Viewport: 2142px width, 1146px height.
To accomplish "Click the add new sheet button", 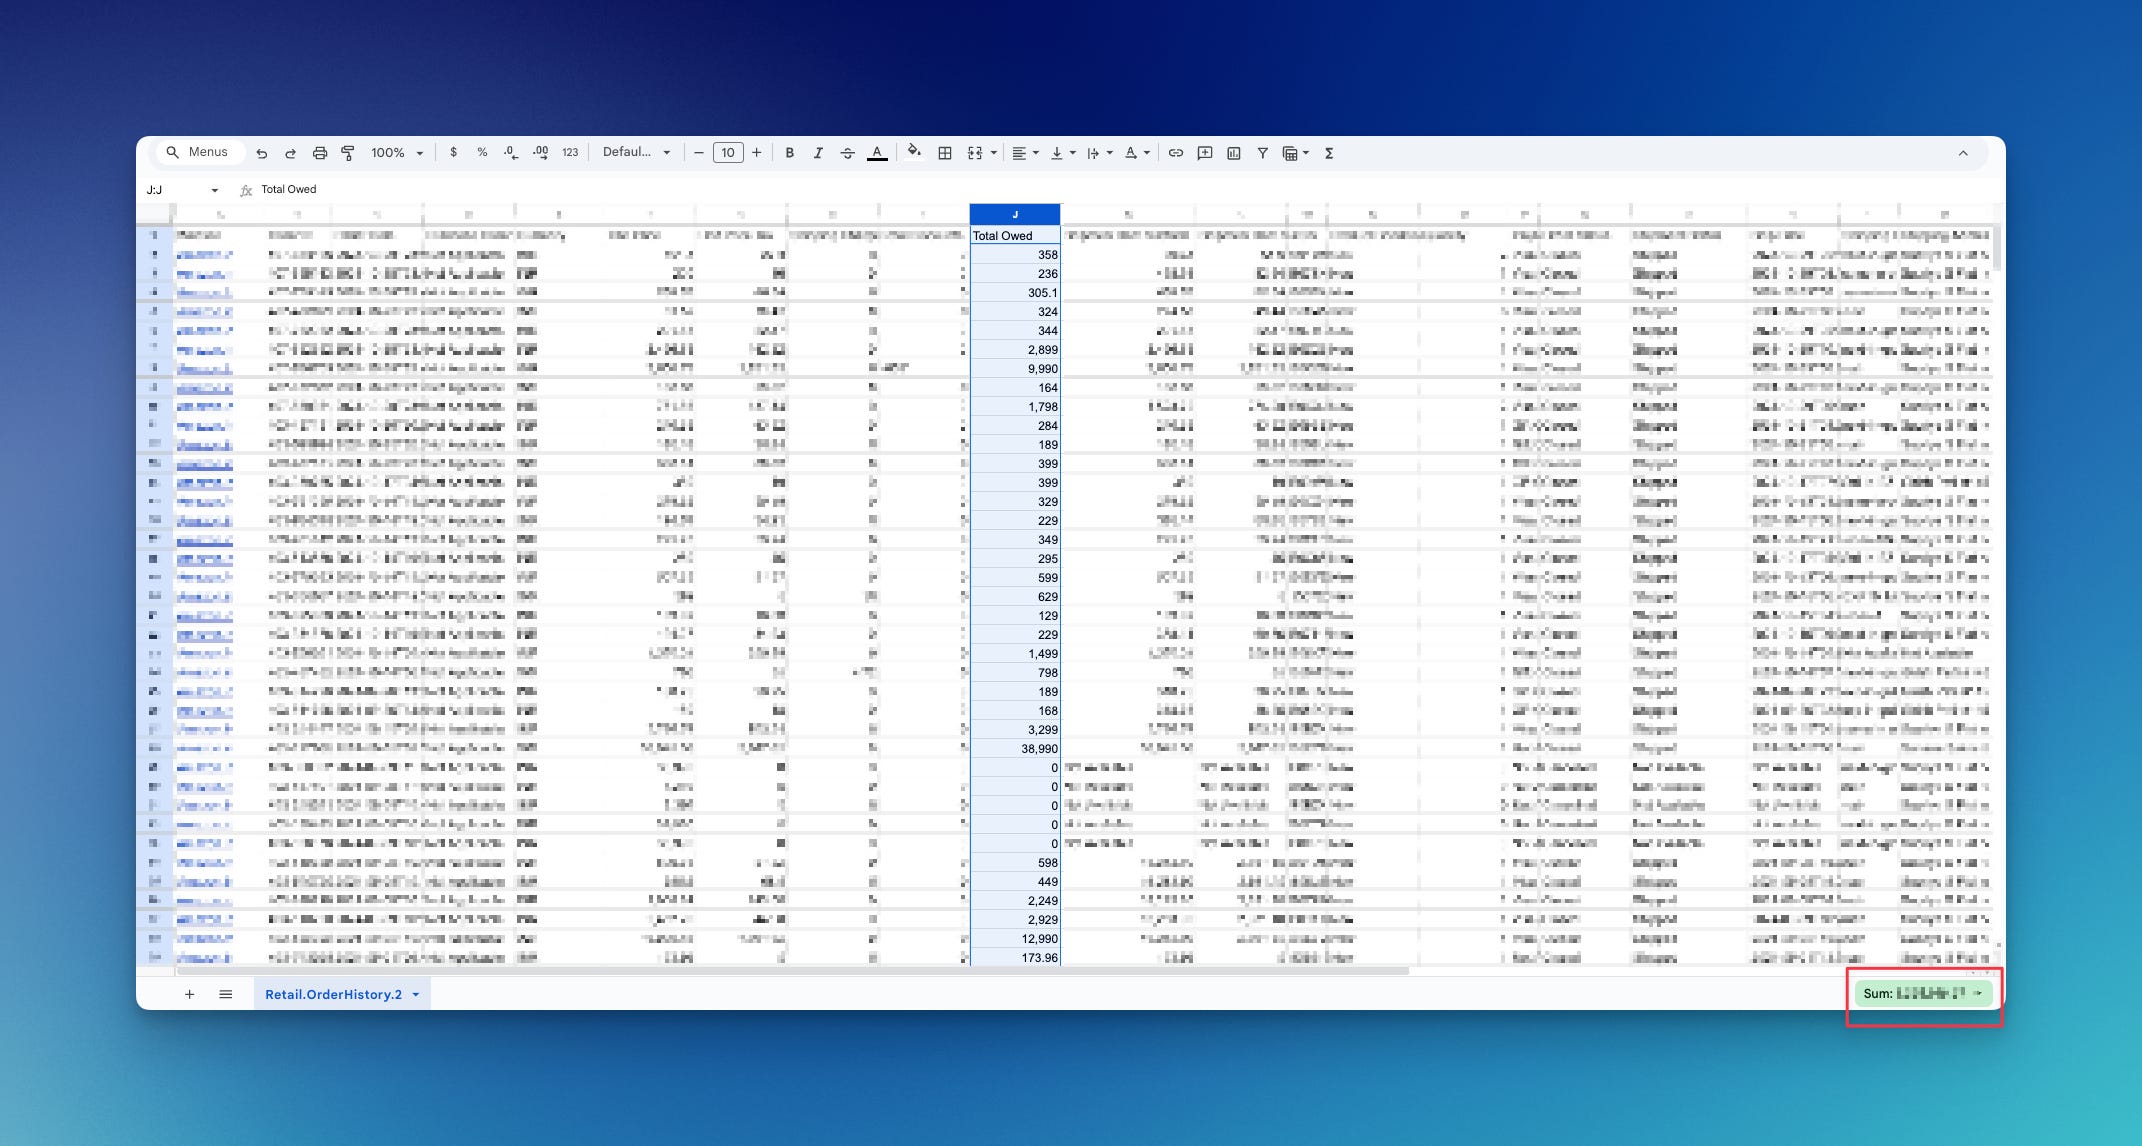I will (189, 994).
